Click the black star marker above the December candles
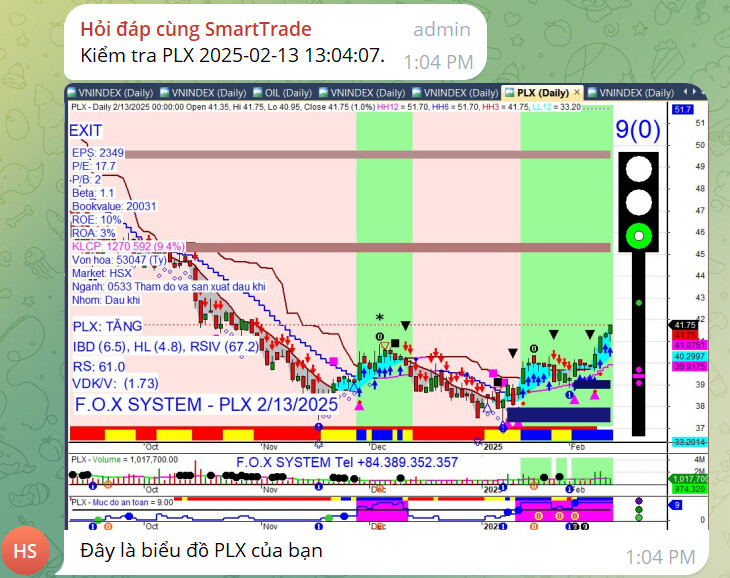This screenshot has width=730, height=578. tap(380, 318)
